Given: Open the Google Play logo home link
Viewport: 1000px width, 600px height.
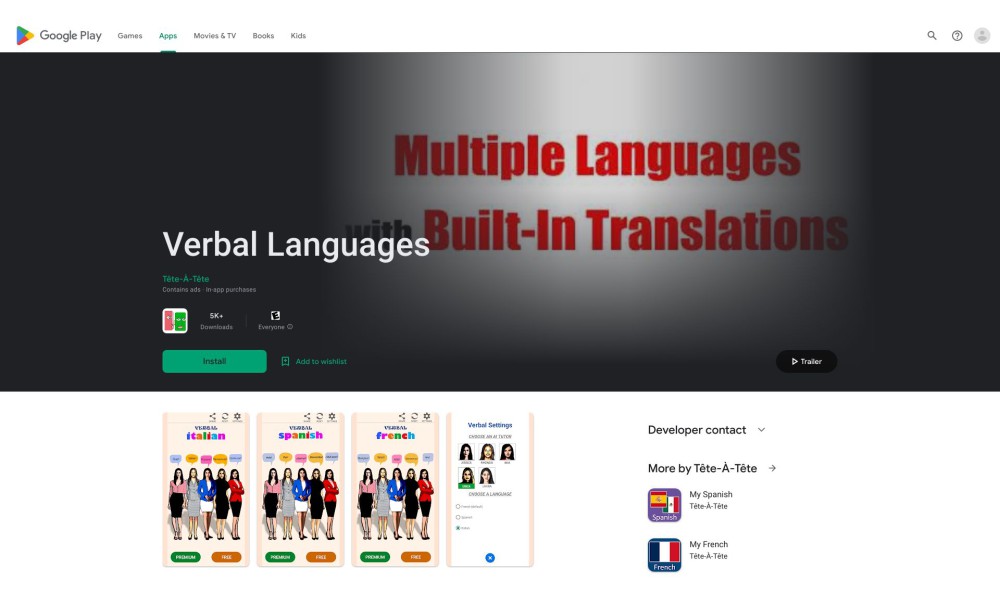Looking at the screenshot, I should 59,36.
